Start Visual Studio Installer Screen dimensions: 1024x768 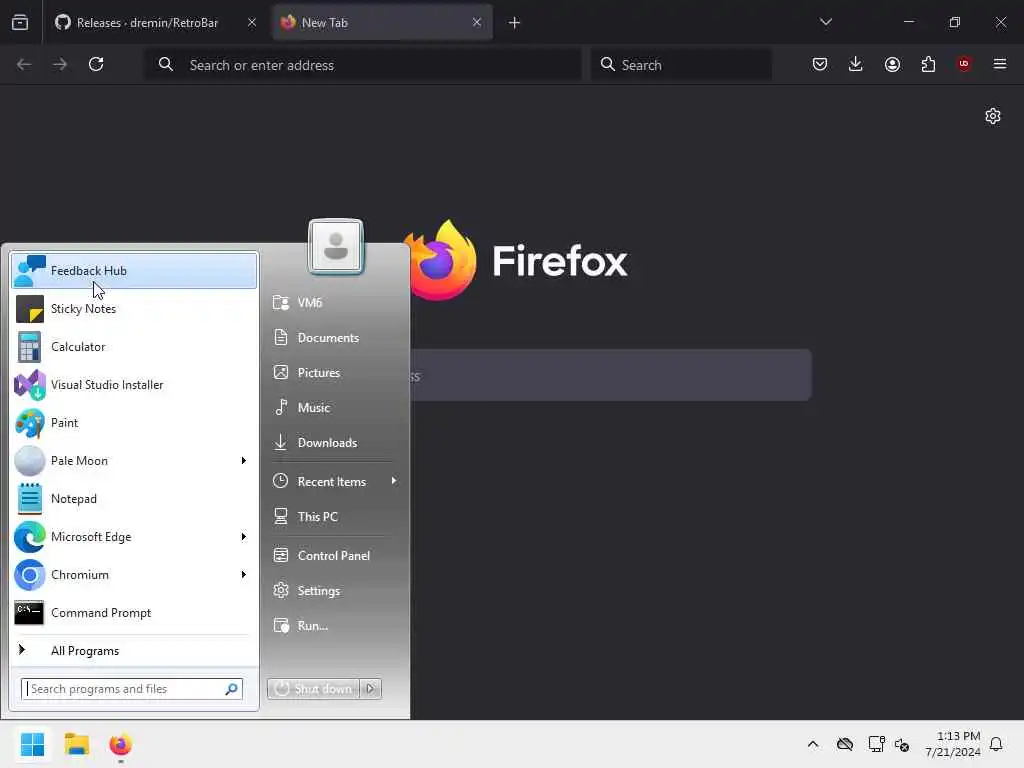pyautogui.click(x=134, y=385)
